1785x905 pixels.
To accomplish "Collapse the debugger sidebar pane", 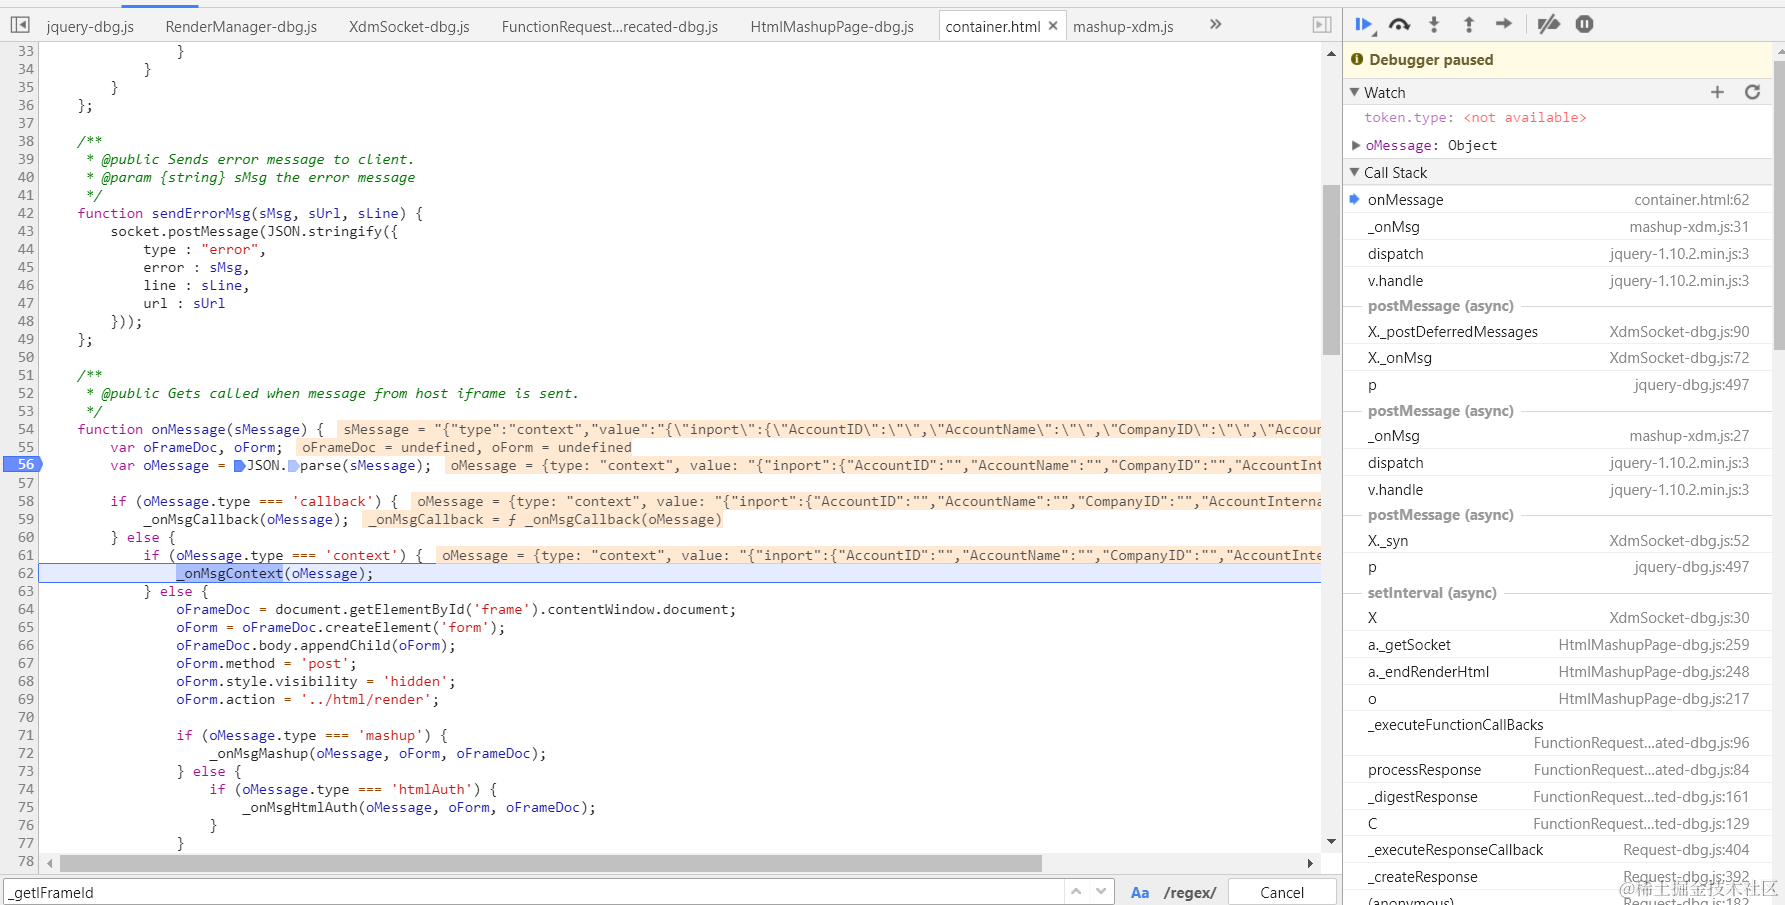I will click(x=1322, y=25).
